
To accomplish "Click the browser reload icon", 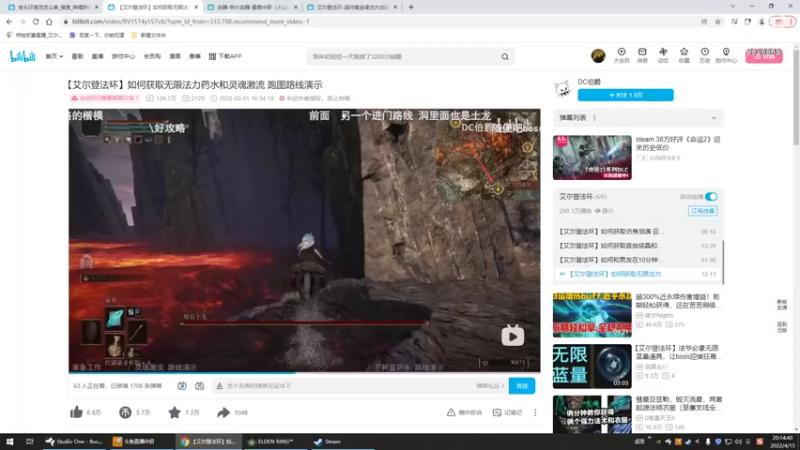I will click(x=36, y=22).
